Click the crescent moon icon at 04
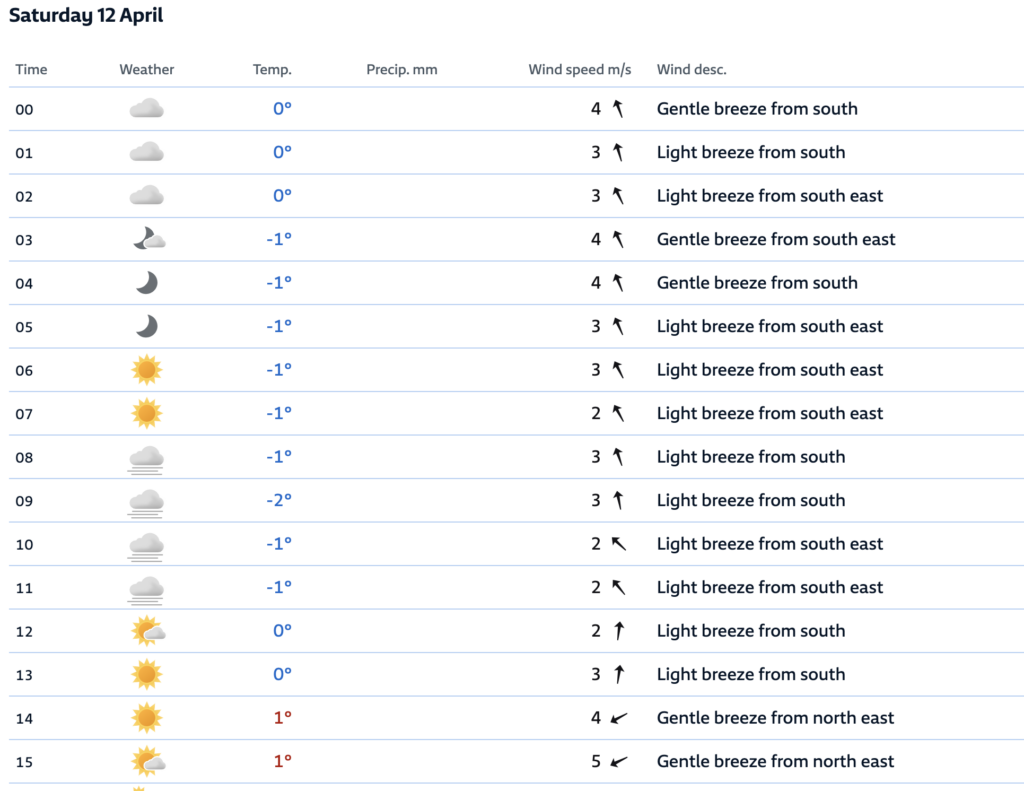Screen dimensions: 1024x791 click(147, 283)
